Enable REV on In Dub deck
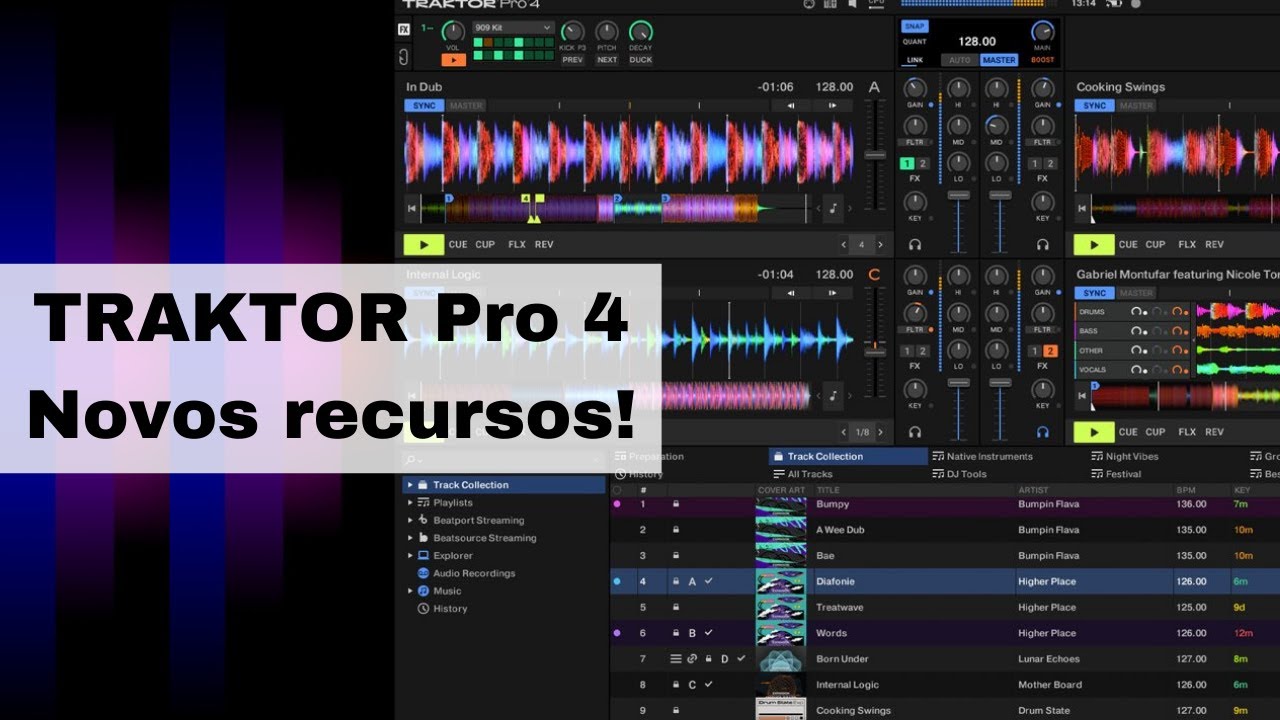The image size is (1280, 720). tap(544, 244)
